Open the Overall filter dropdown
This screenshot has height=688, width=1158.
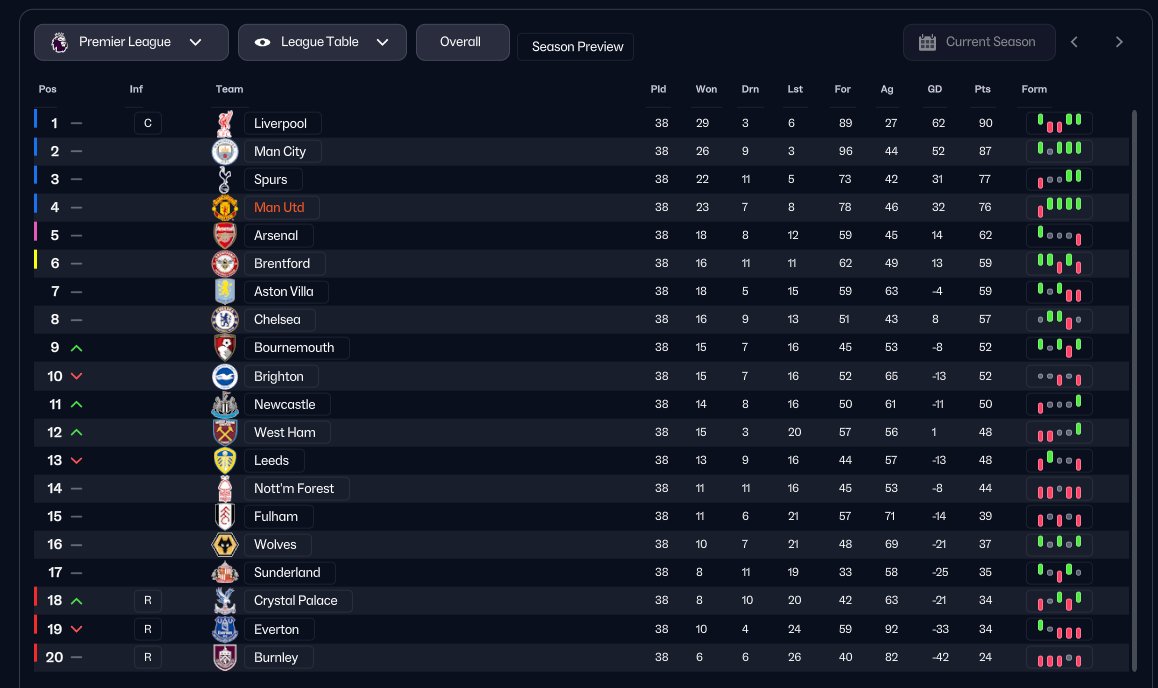(x=462, y=42)
